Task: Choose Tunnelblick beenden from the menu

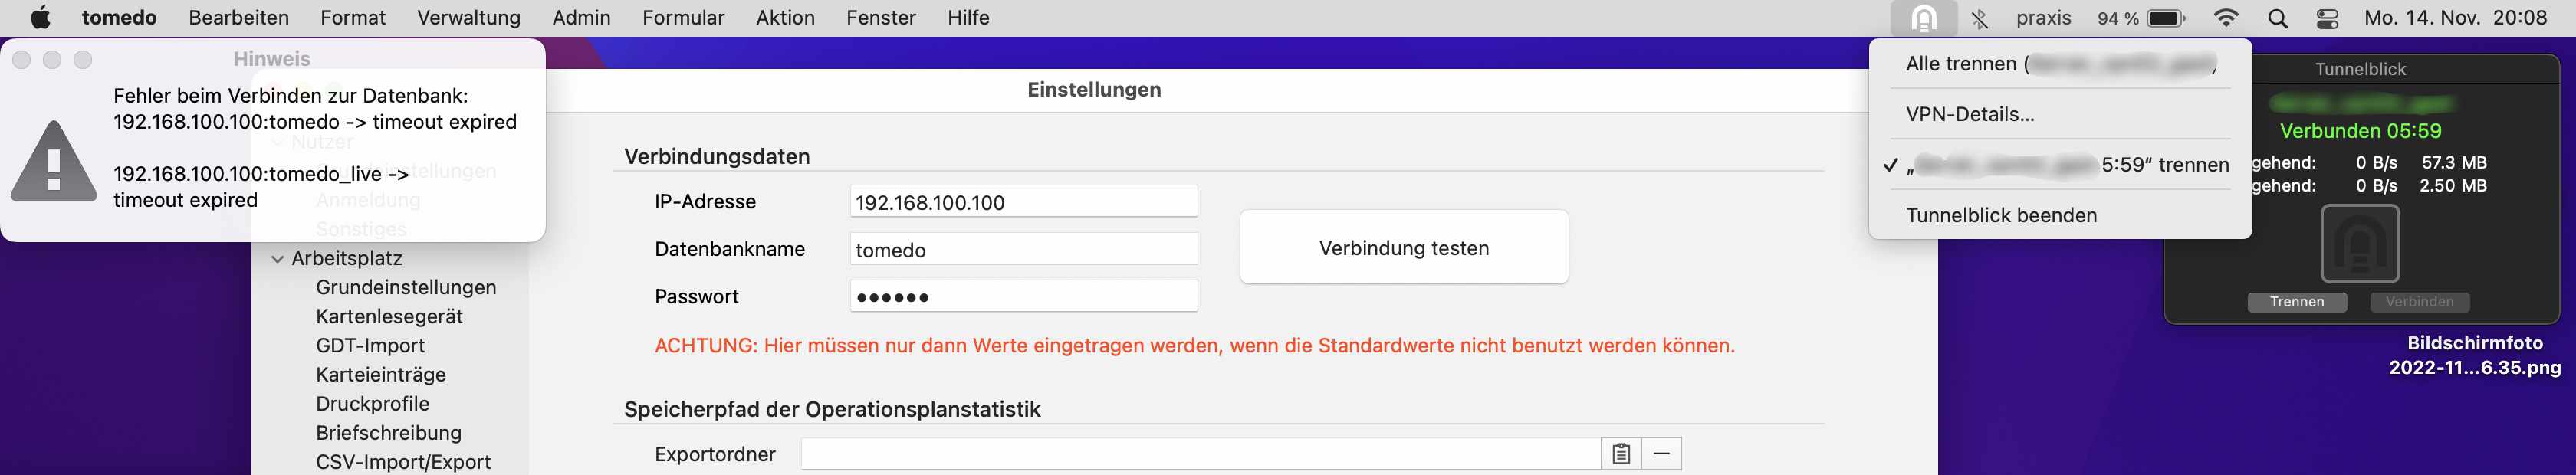Action: [x=2001, y=215]
